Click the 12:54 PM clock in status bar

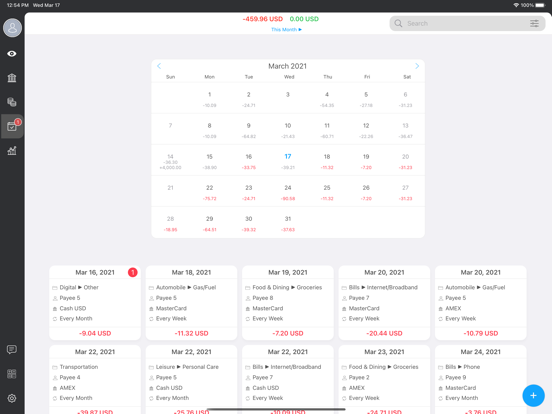18,5
